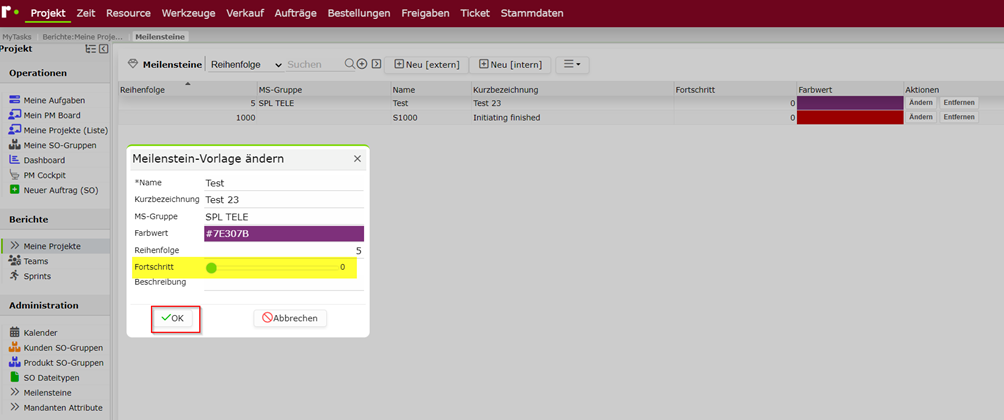Open PM Cockpit from the sidebar
This screenshot has width=1004, height=420.
click(x=38, y=175)
